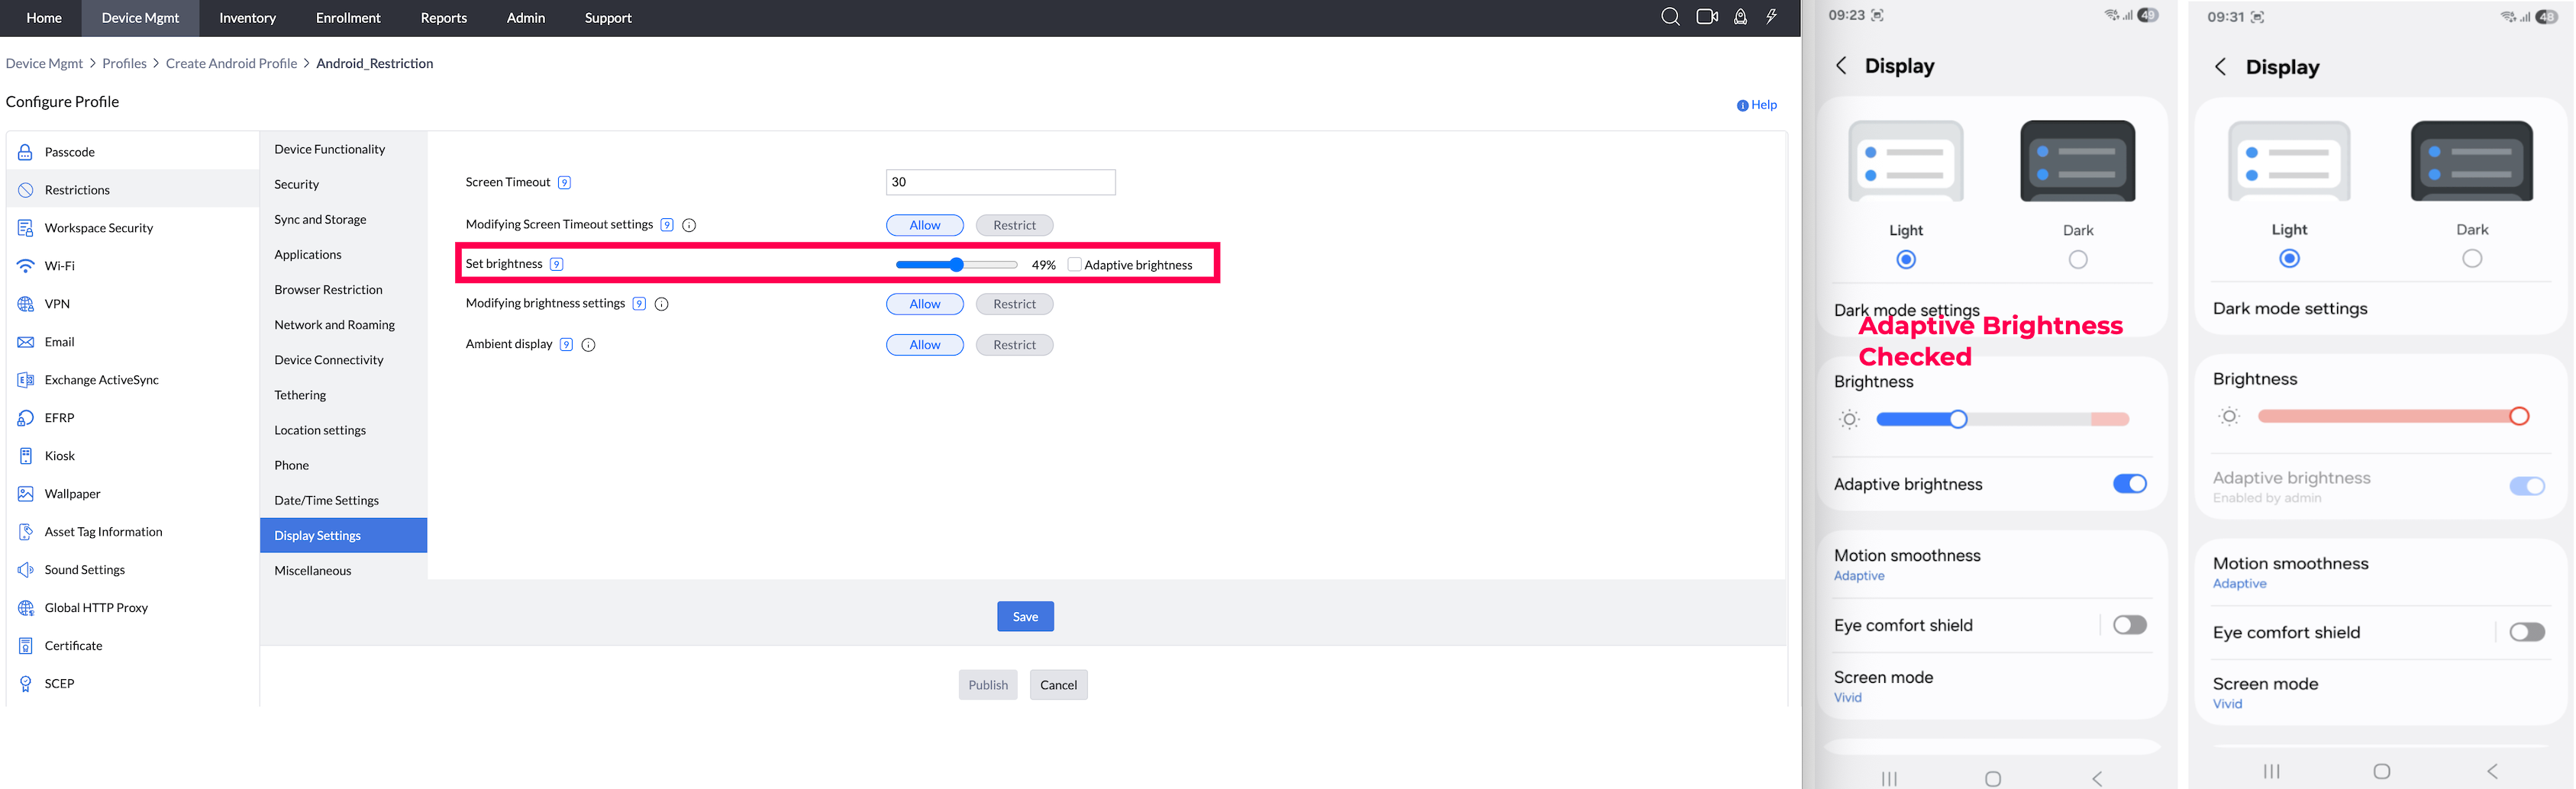Click the Passcode lock icon in sidebar
The width and height of the screenshot is (2576, 789).
(x=26, y=152)
